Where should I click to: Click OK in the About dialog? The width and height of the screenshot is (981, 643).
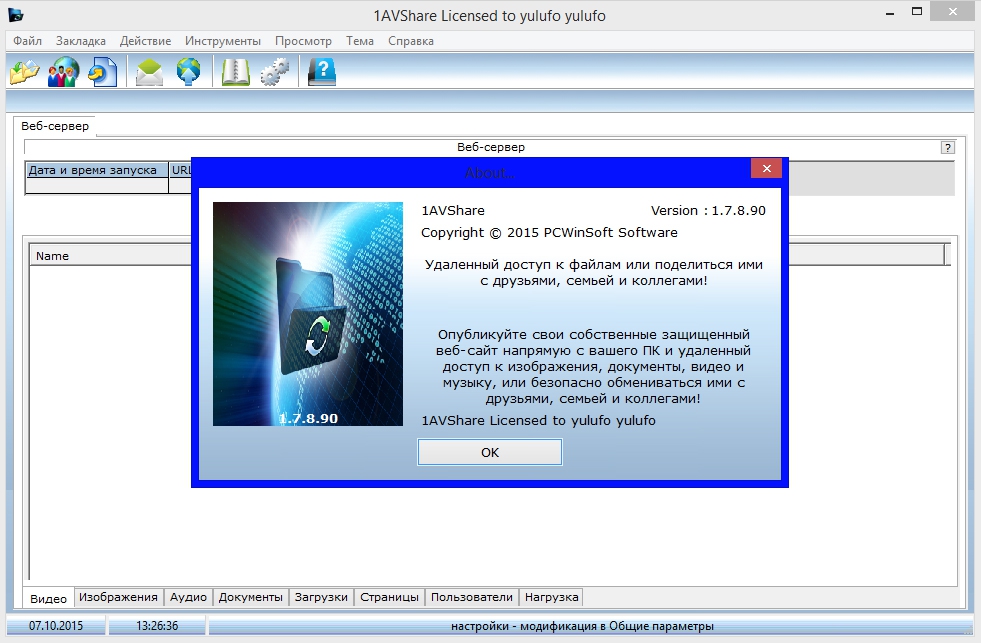pyautogui.click(x=490, y=452)
